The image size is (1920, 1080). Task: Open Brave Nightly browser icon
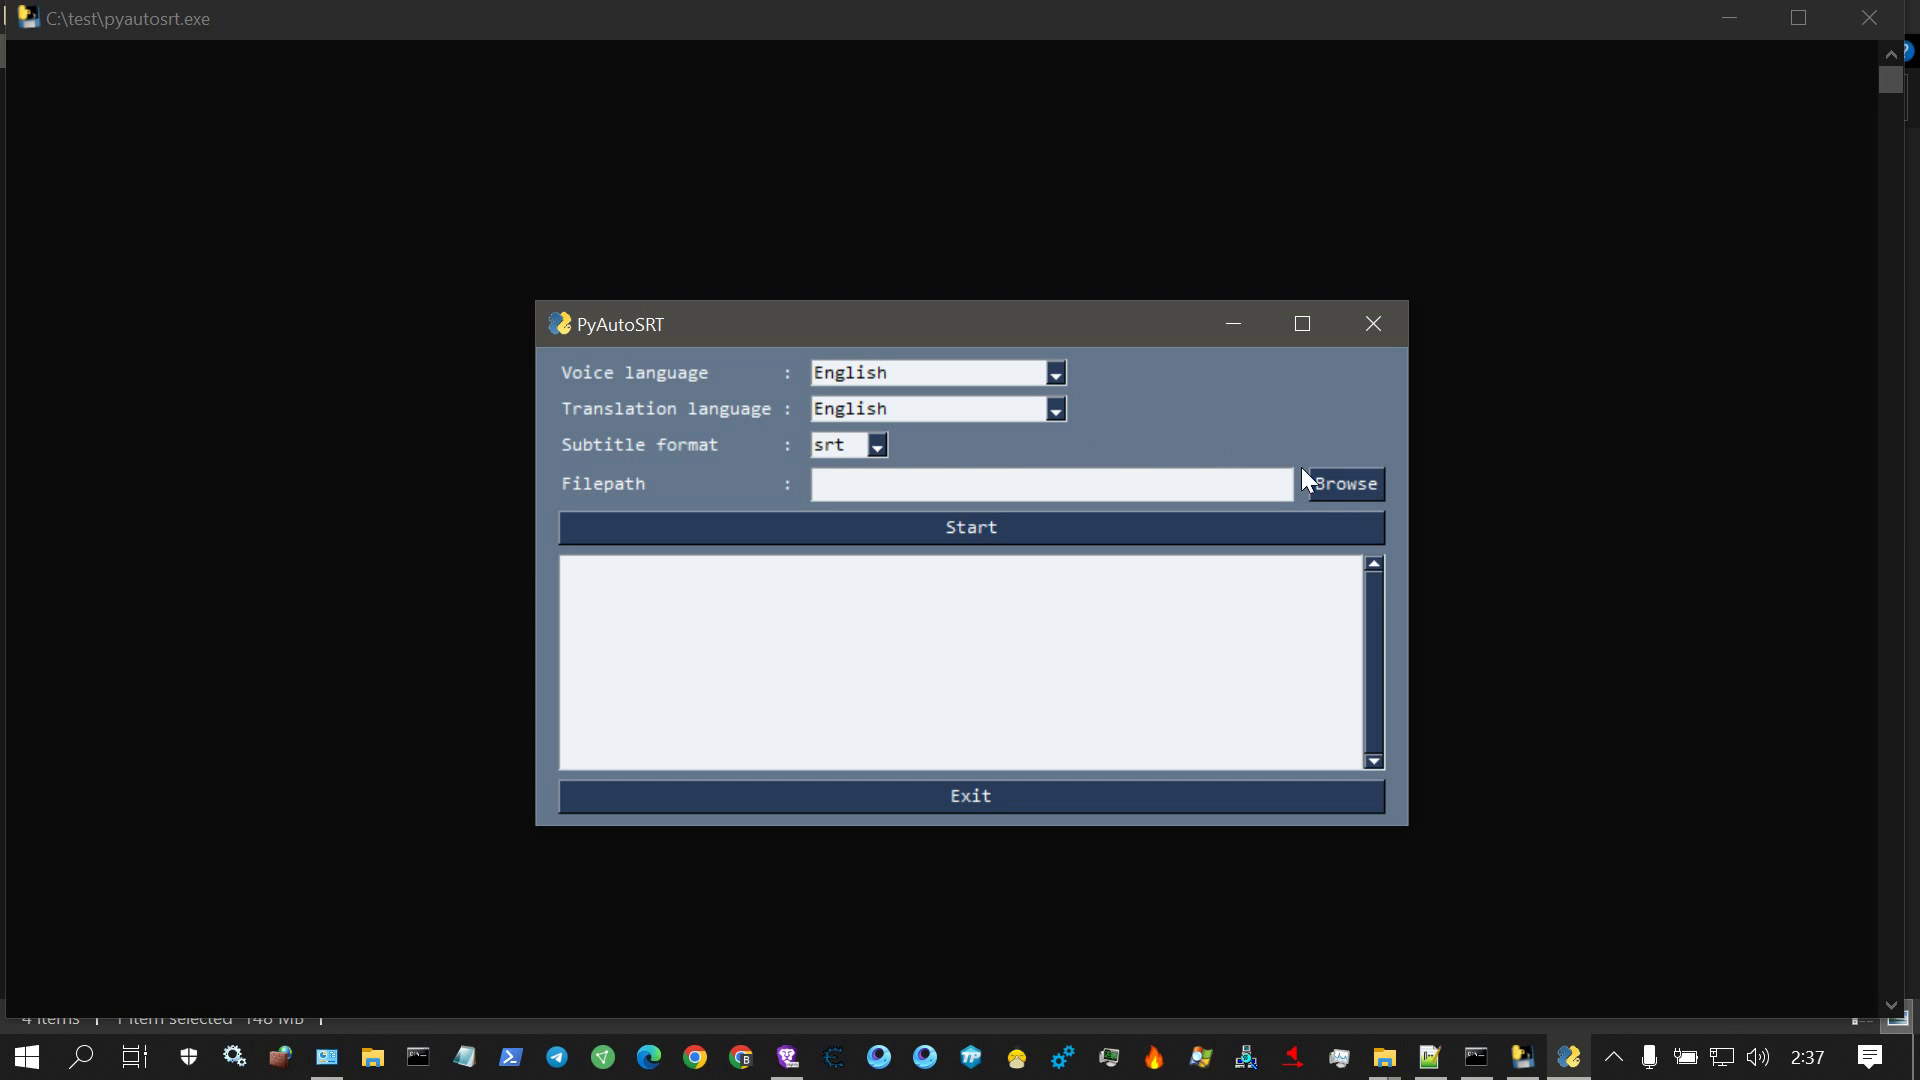(x=787, y=1057)
